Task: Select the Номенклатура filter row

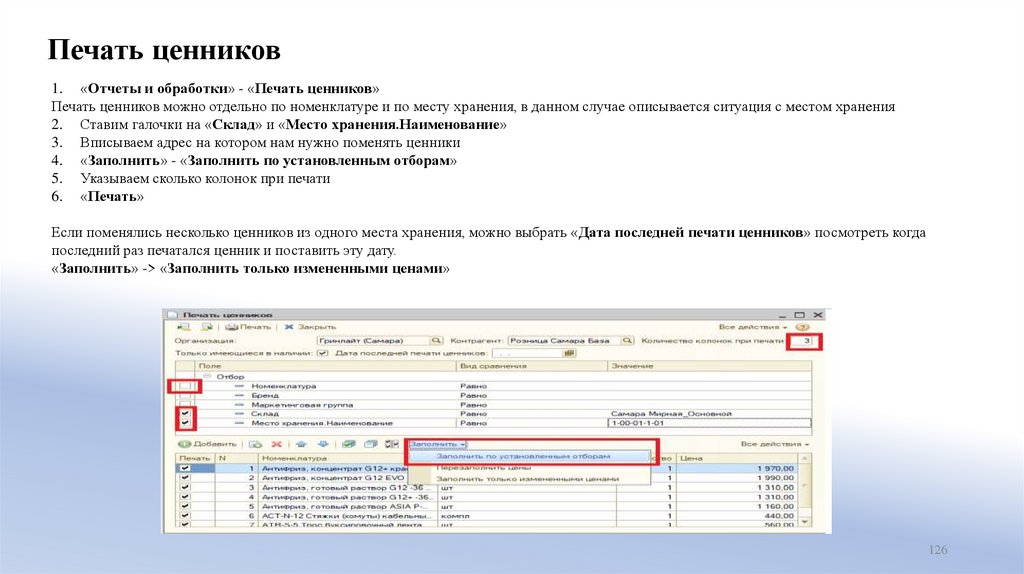Action: [494, 387]
